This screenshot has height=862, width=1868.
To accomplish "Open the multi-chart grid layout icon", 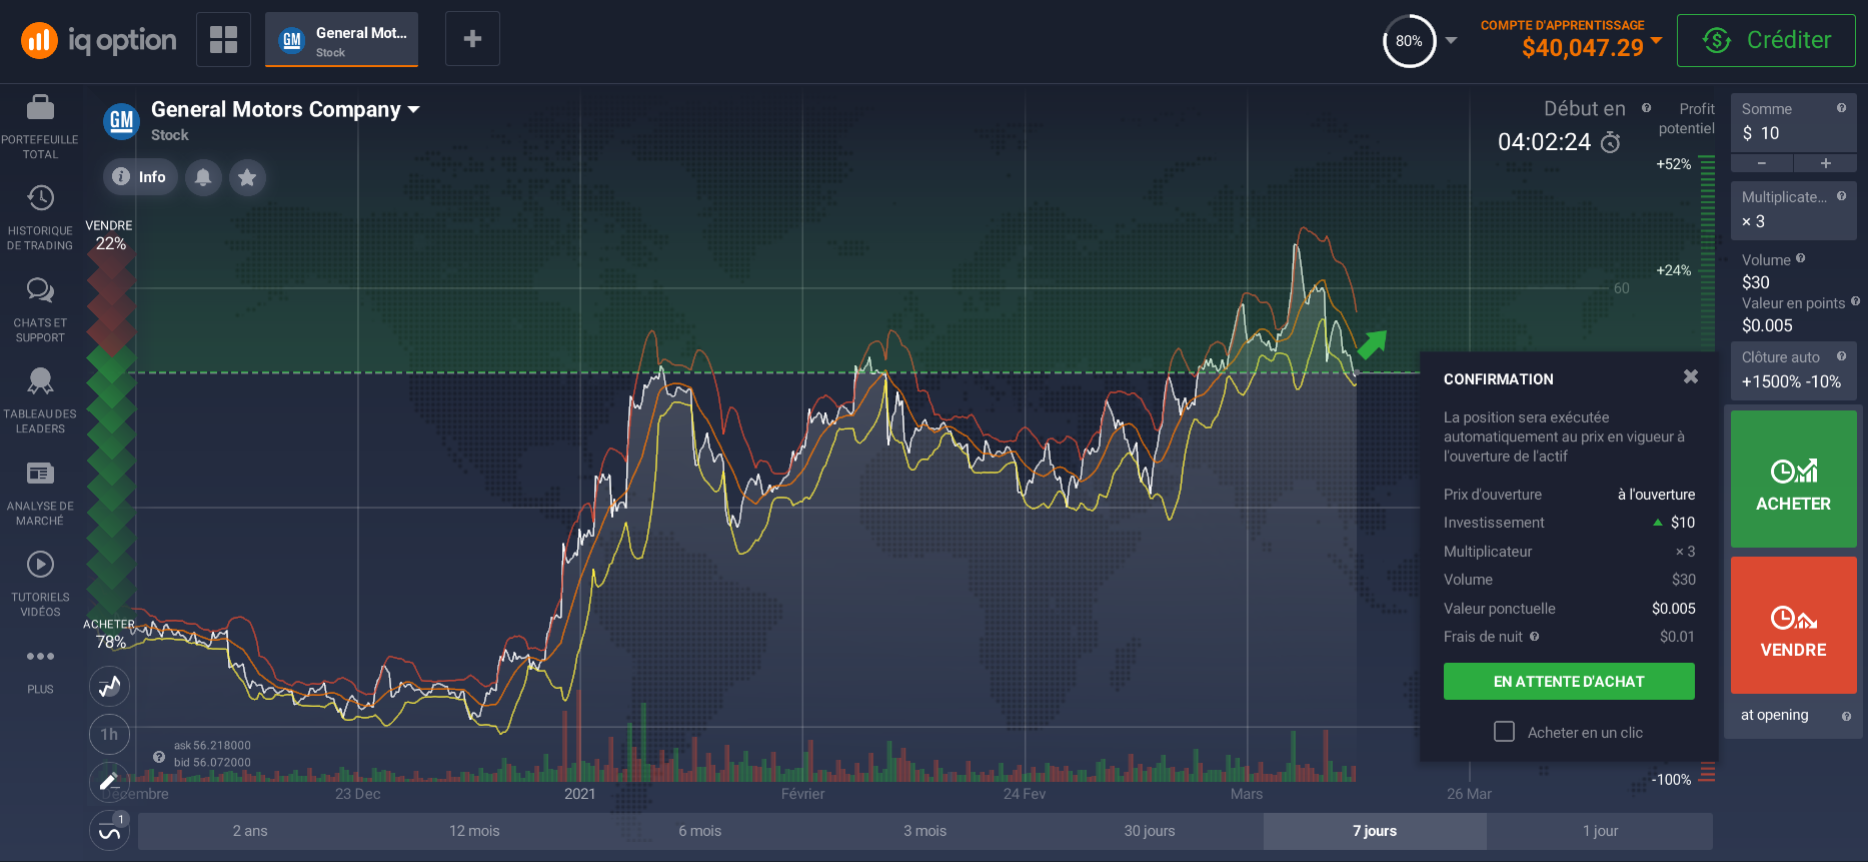I will (x=223, y=40).
